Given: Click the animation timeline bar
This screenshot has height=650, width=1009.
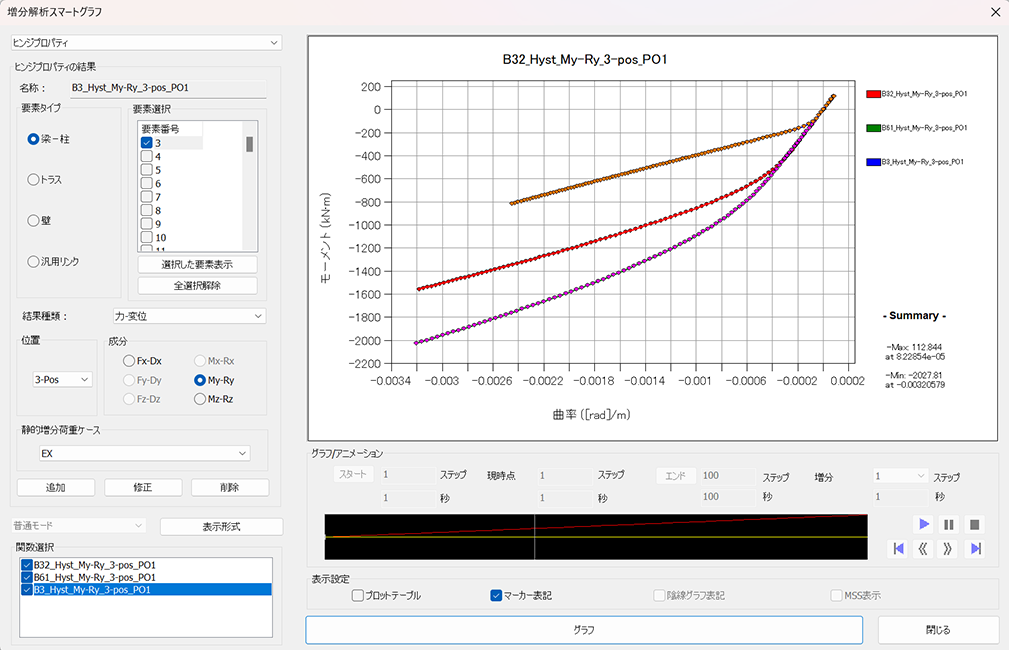Looking at the screenshot, I should [595, 537].
